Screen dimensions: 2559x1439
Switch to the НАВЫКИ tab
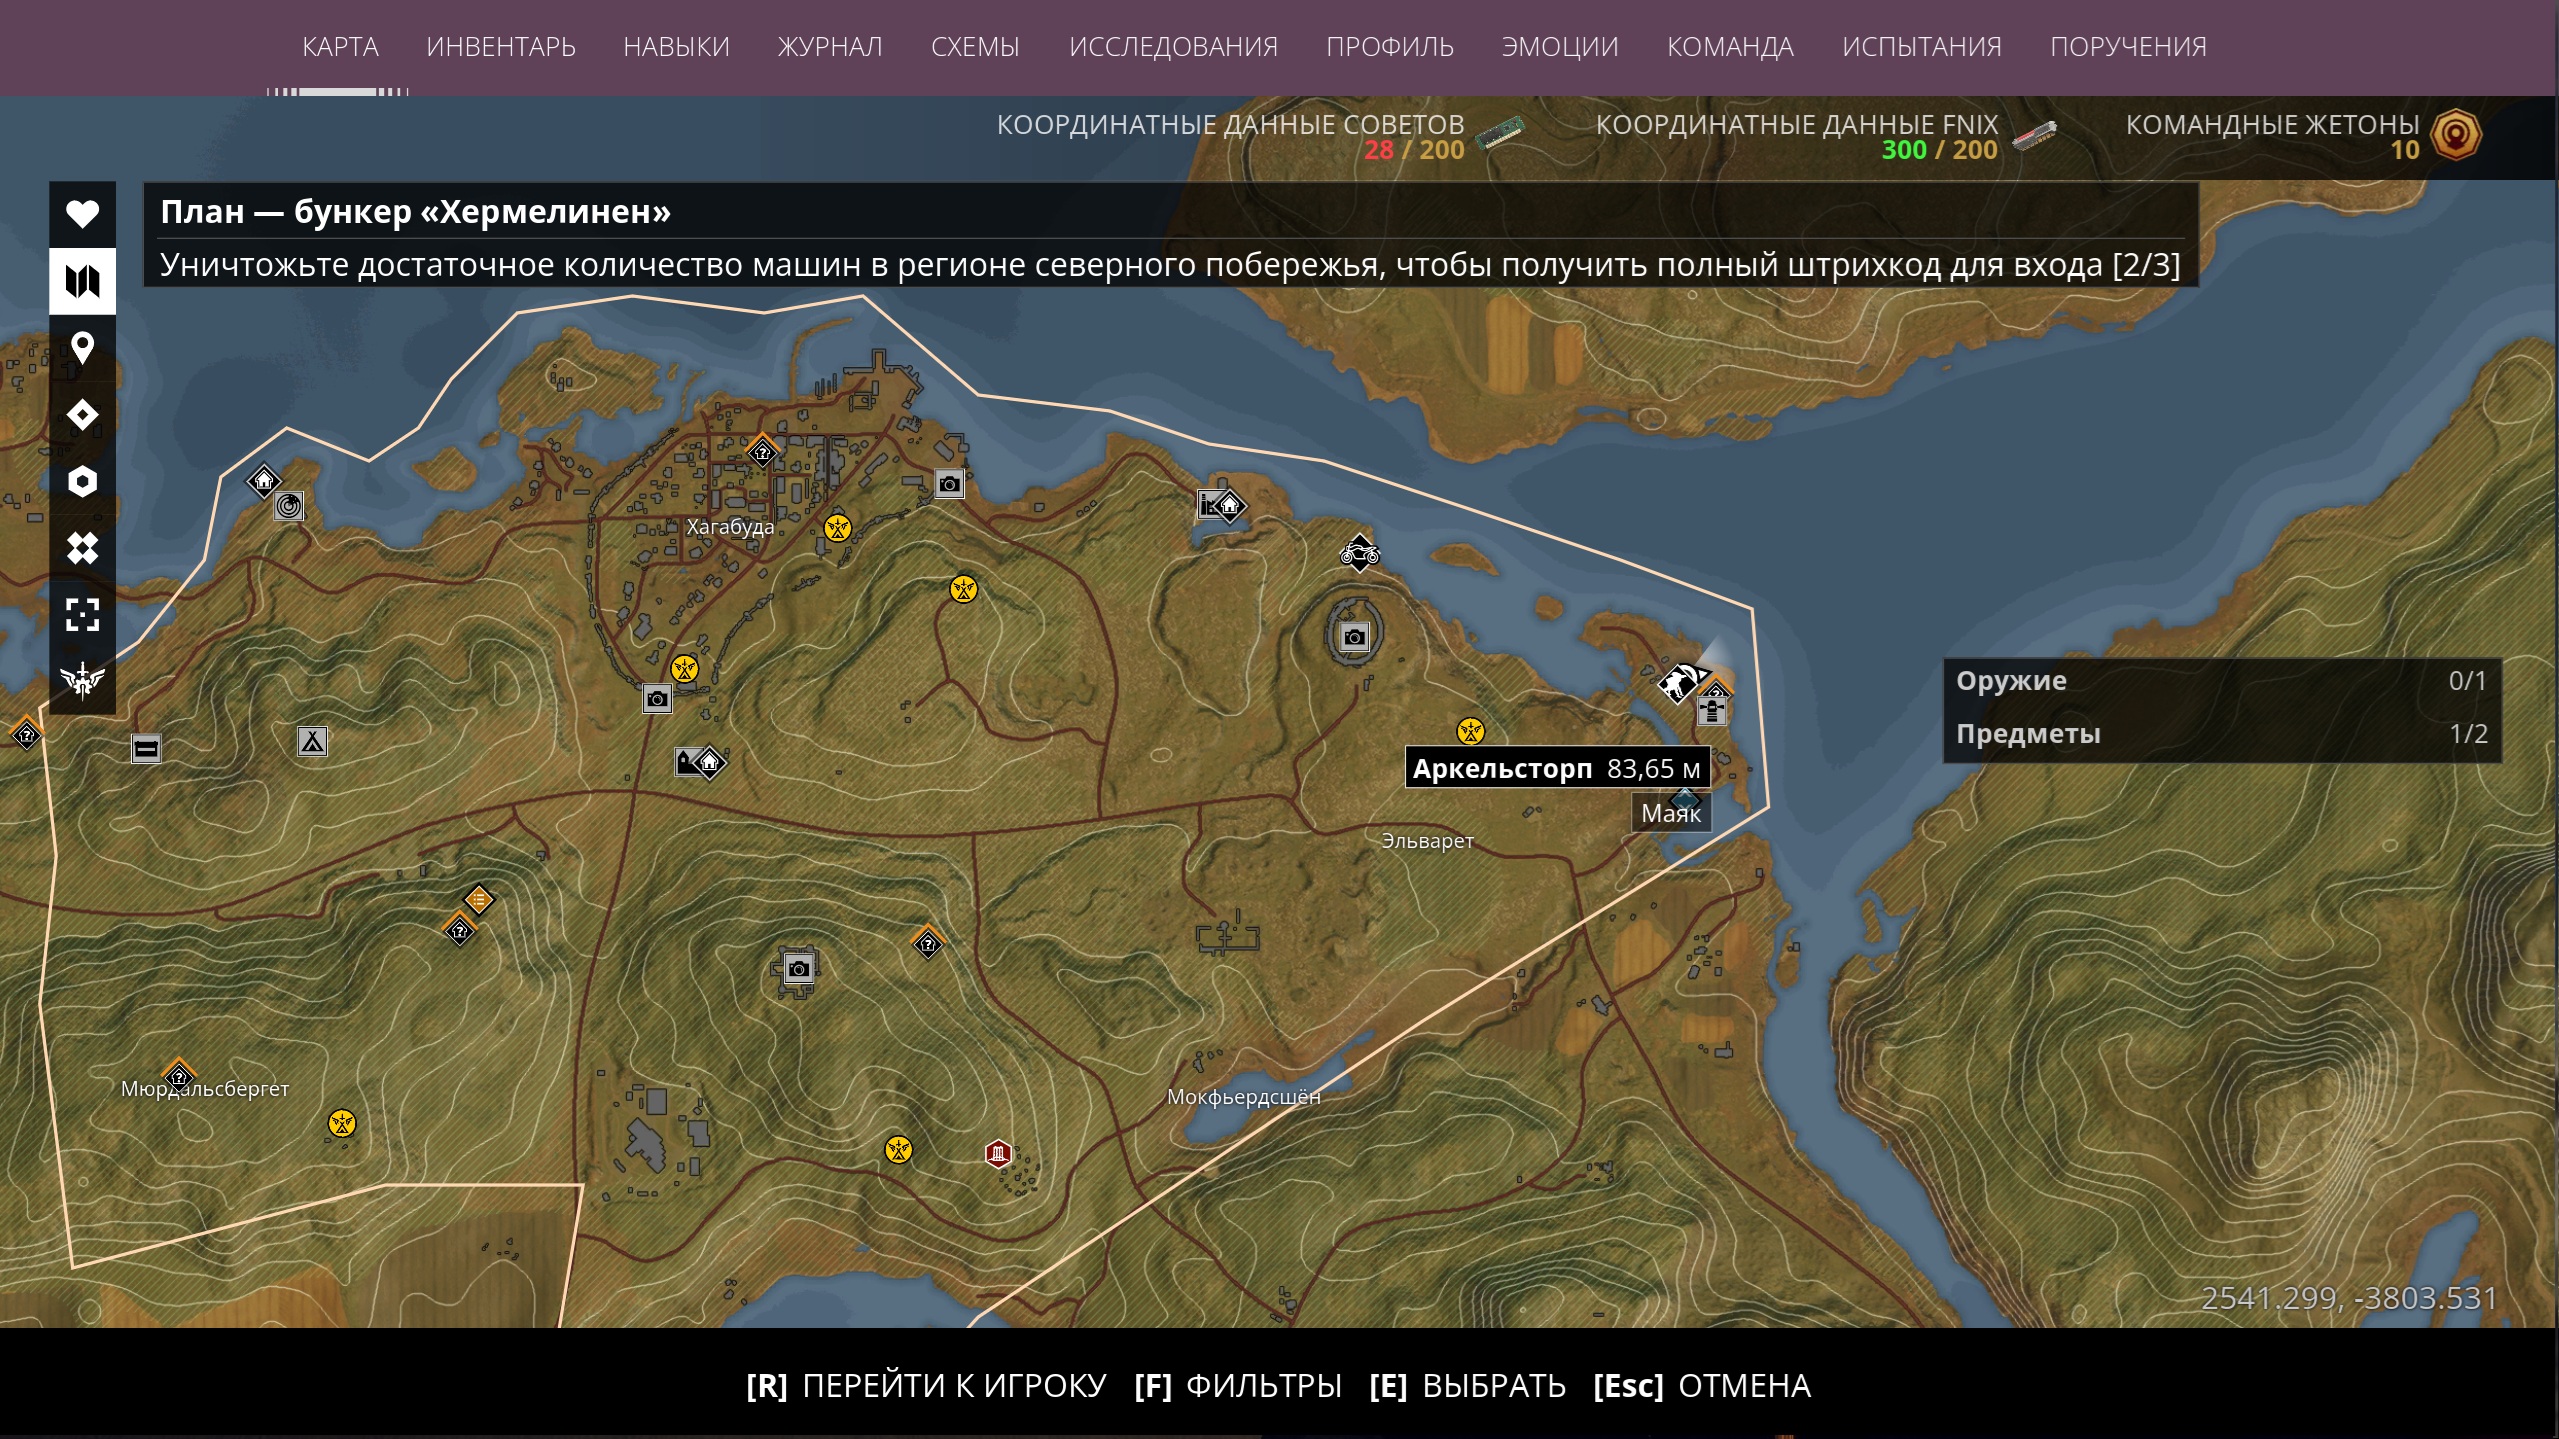point(676,47)
